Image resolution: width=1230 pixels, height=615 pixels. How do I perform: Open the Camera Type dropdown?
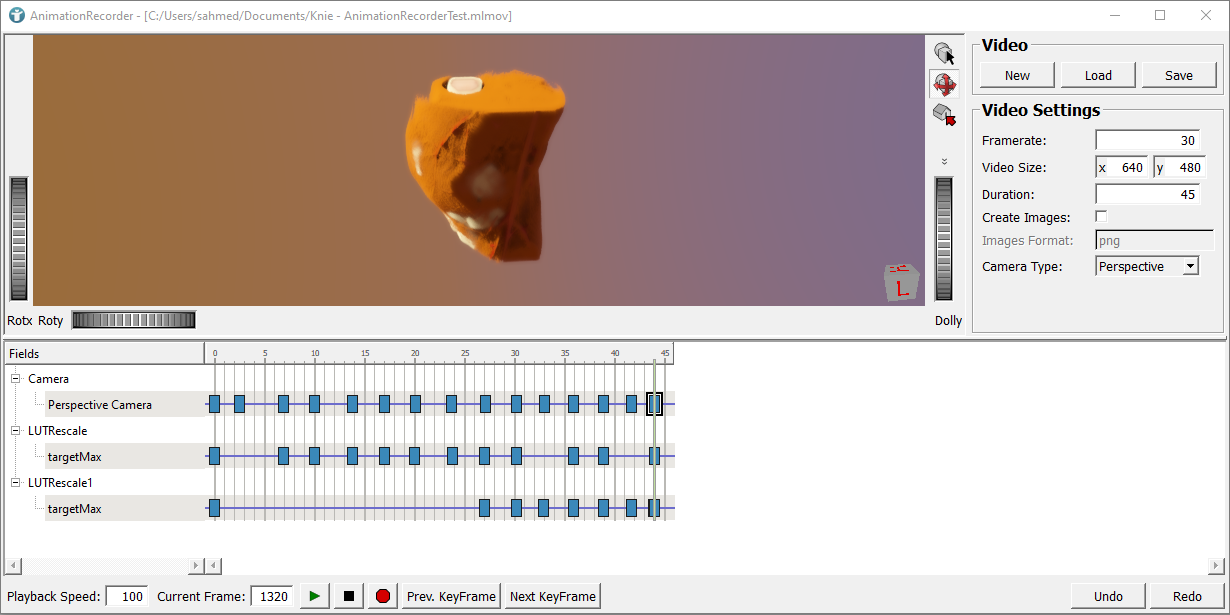pos(1191,266)
